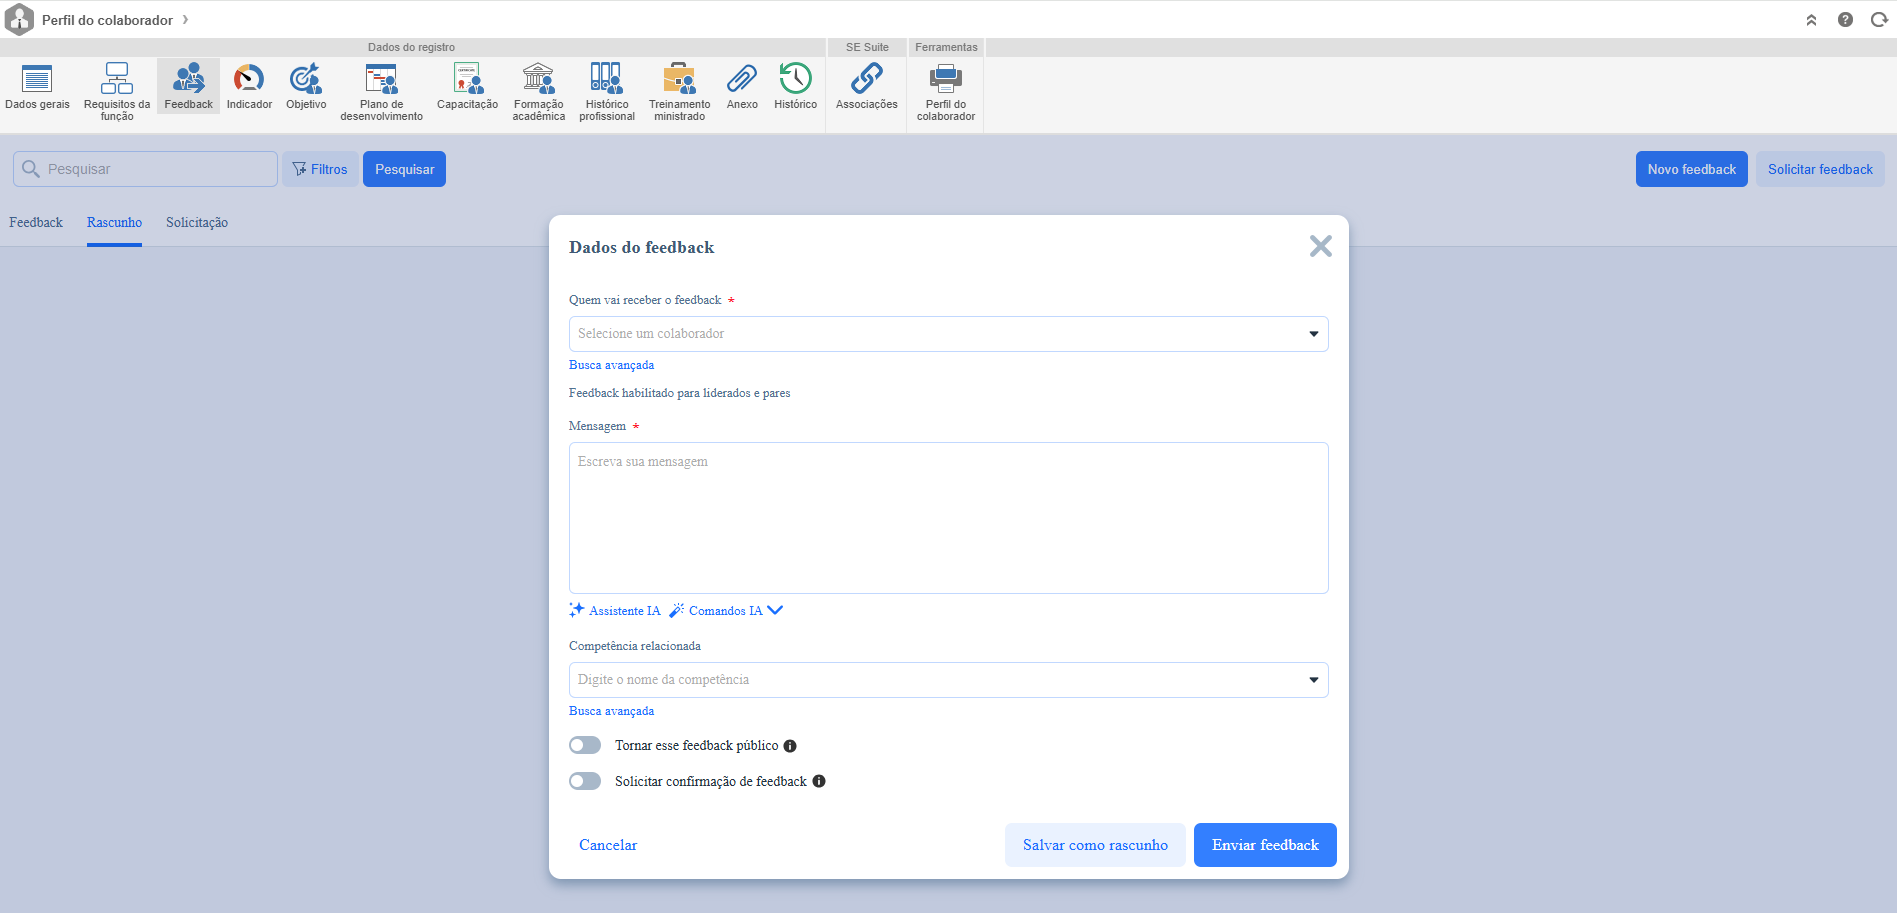Click Salvar como rascunho button
Screen dimensions: 1897x913
coord(1095,845)
